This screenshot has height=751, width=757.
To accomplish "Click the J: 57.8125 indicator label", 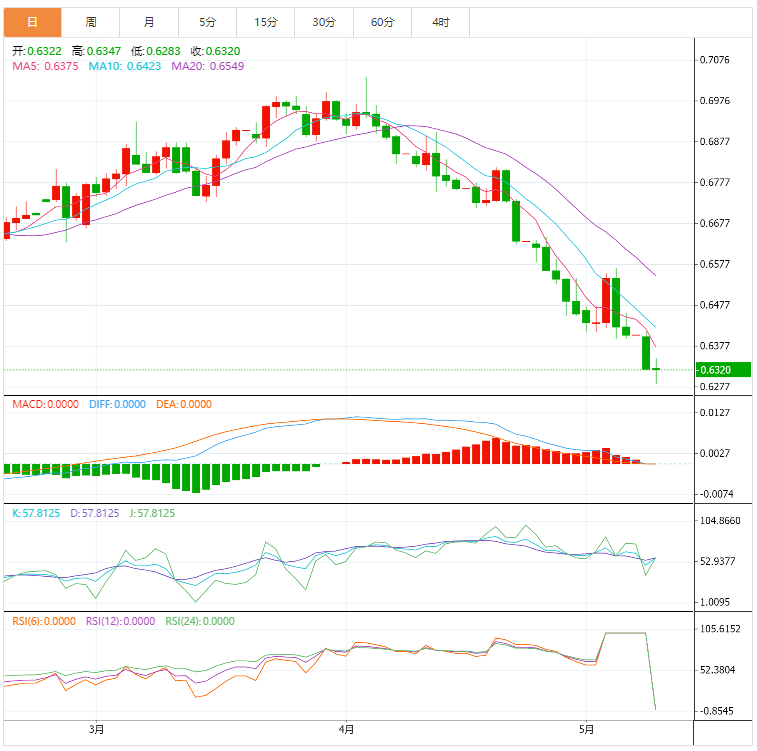I will click(x=152, y=513).
